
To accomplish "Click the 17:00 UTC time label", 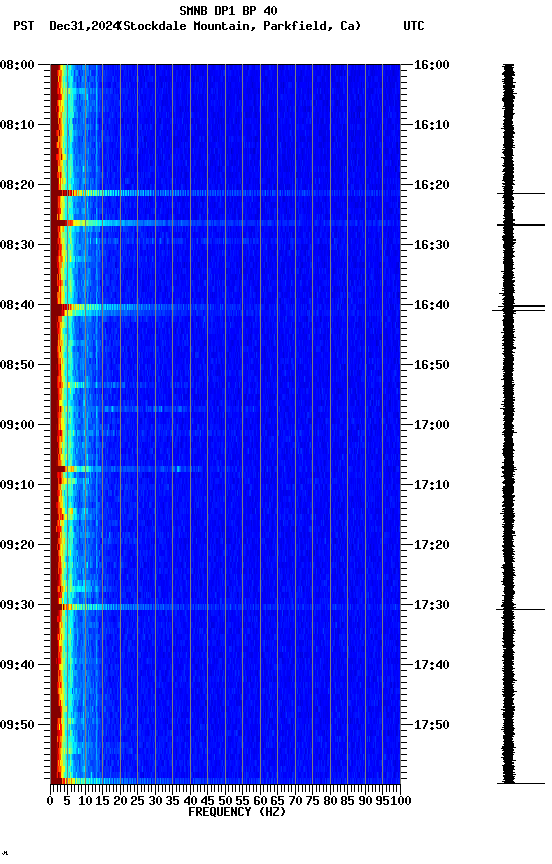I will coord(431,425).
